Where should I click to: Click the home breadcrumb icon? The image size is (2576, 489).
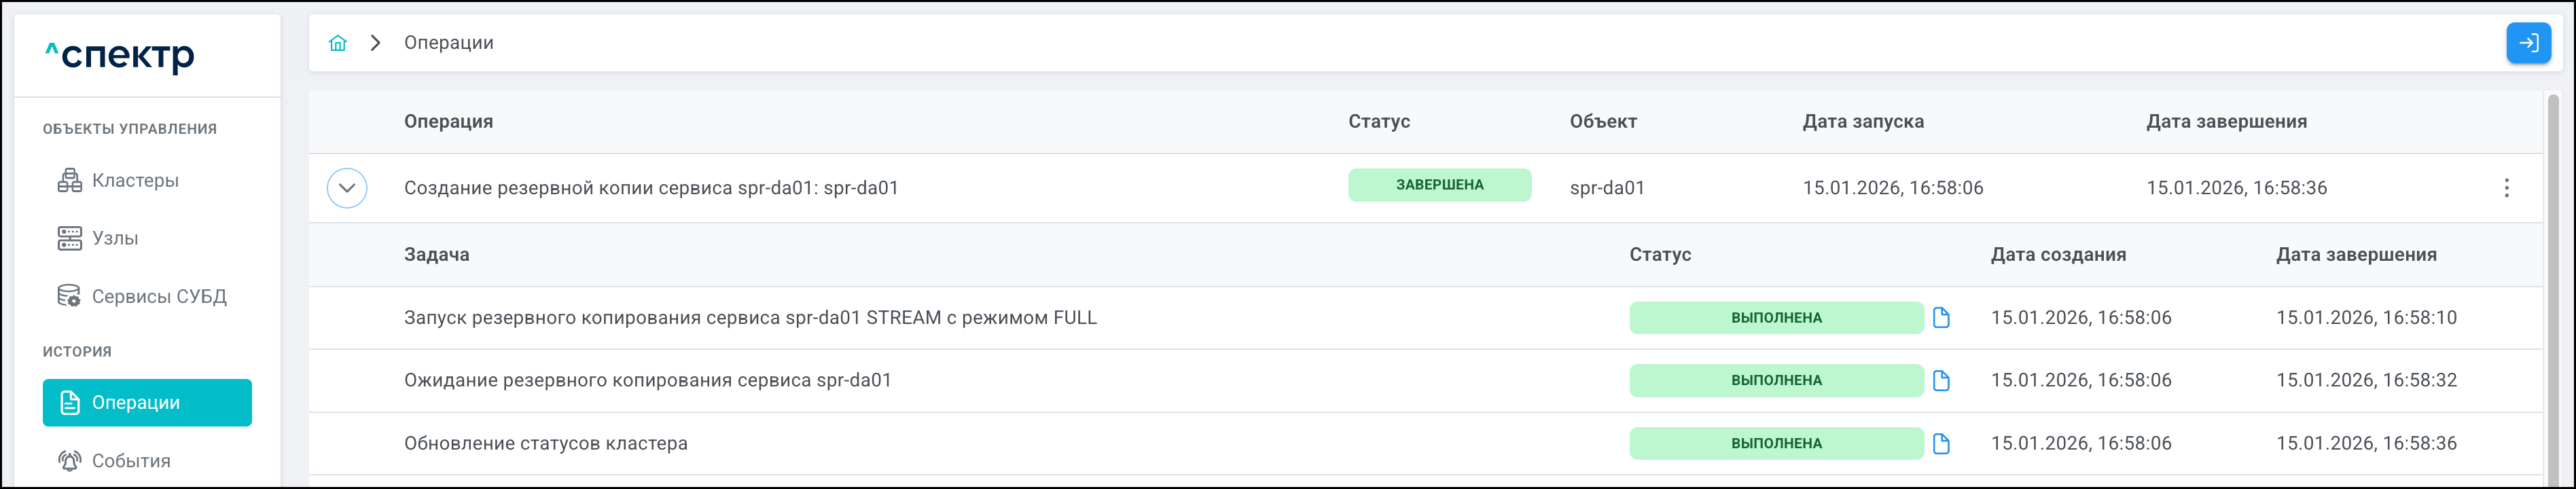coord(338,43)
